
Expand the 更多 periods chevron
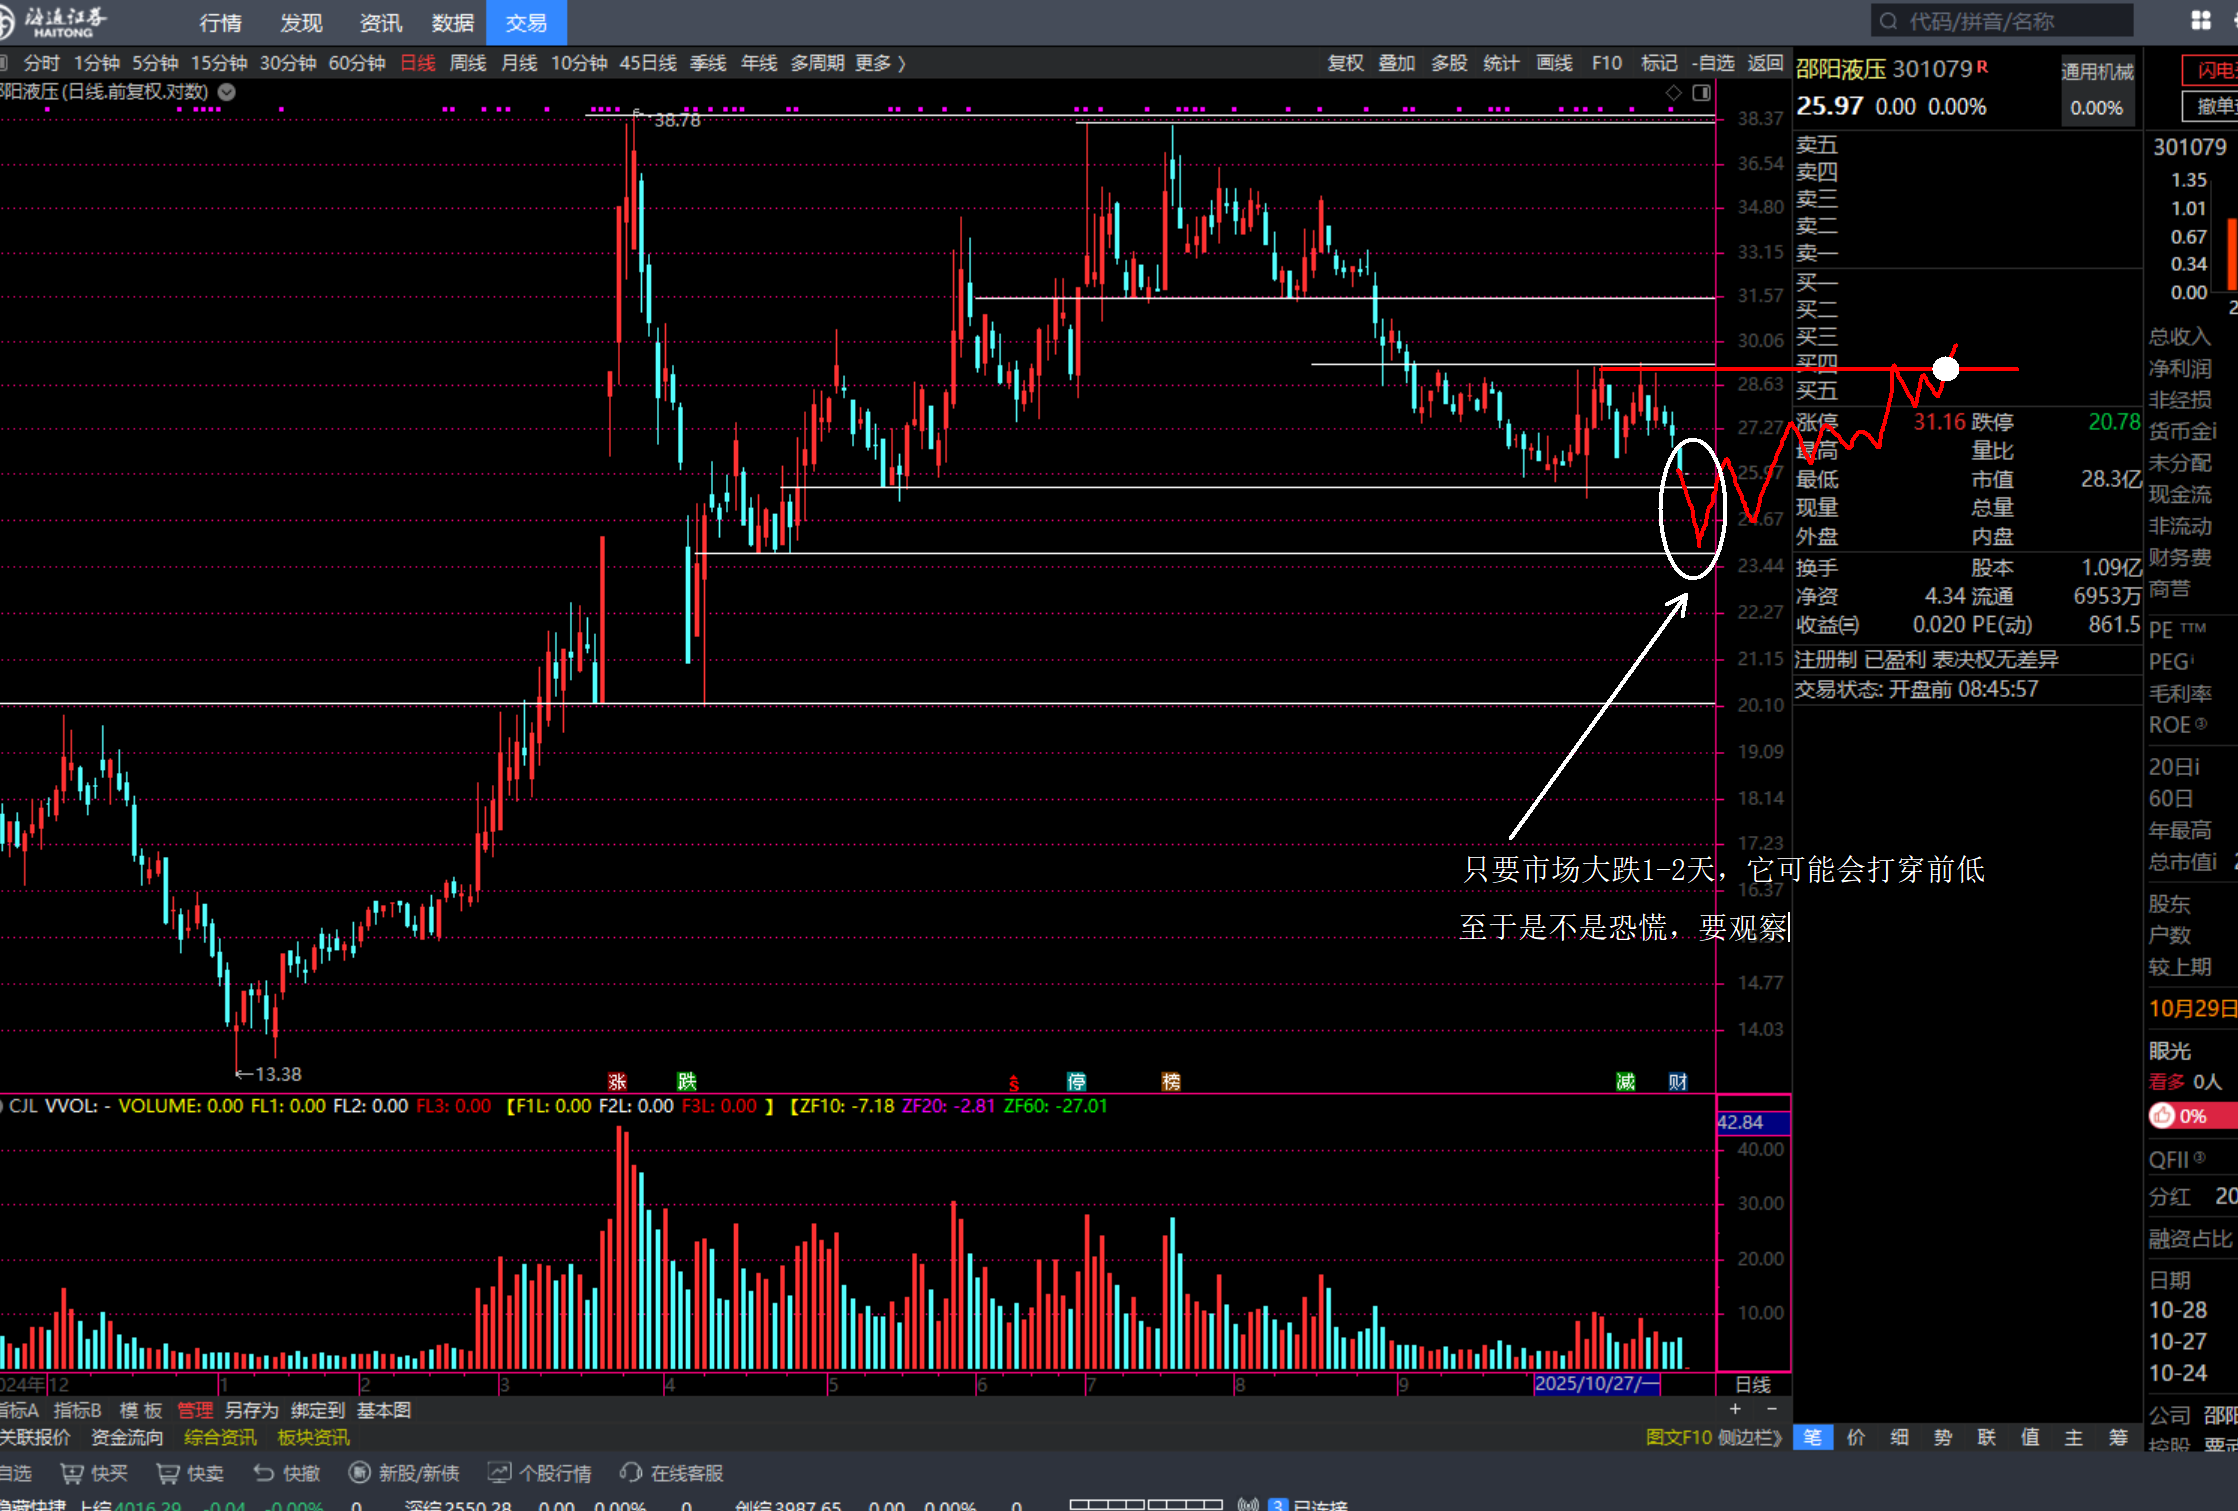click(901, 63)
